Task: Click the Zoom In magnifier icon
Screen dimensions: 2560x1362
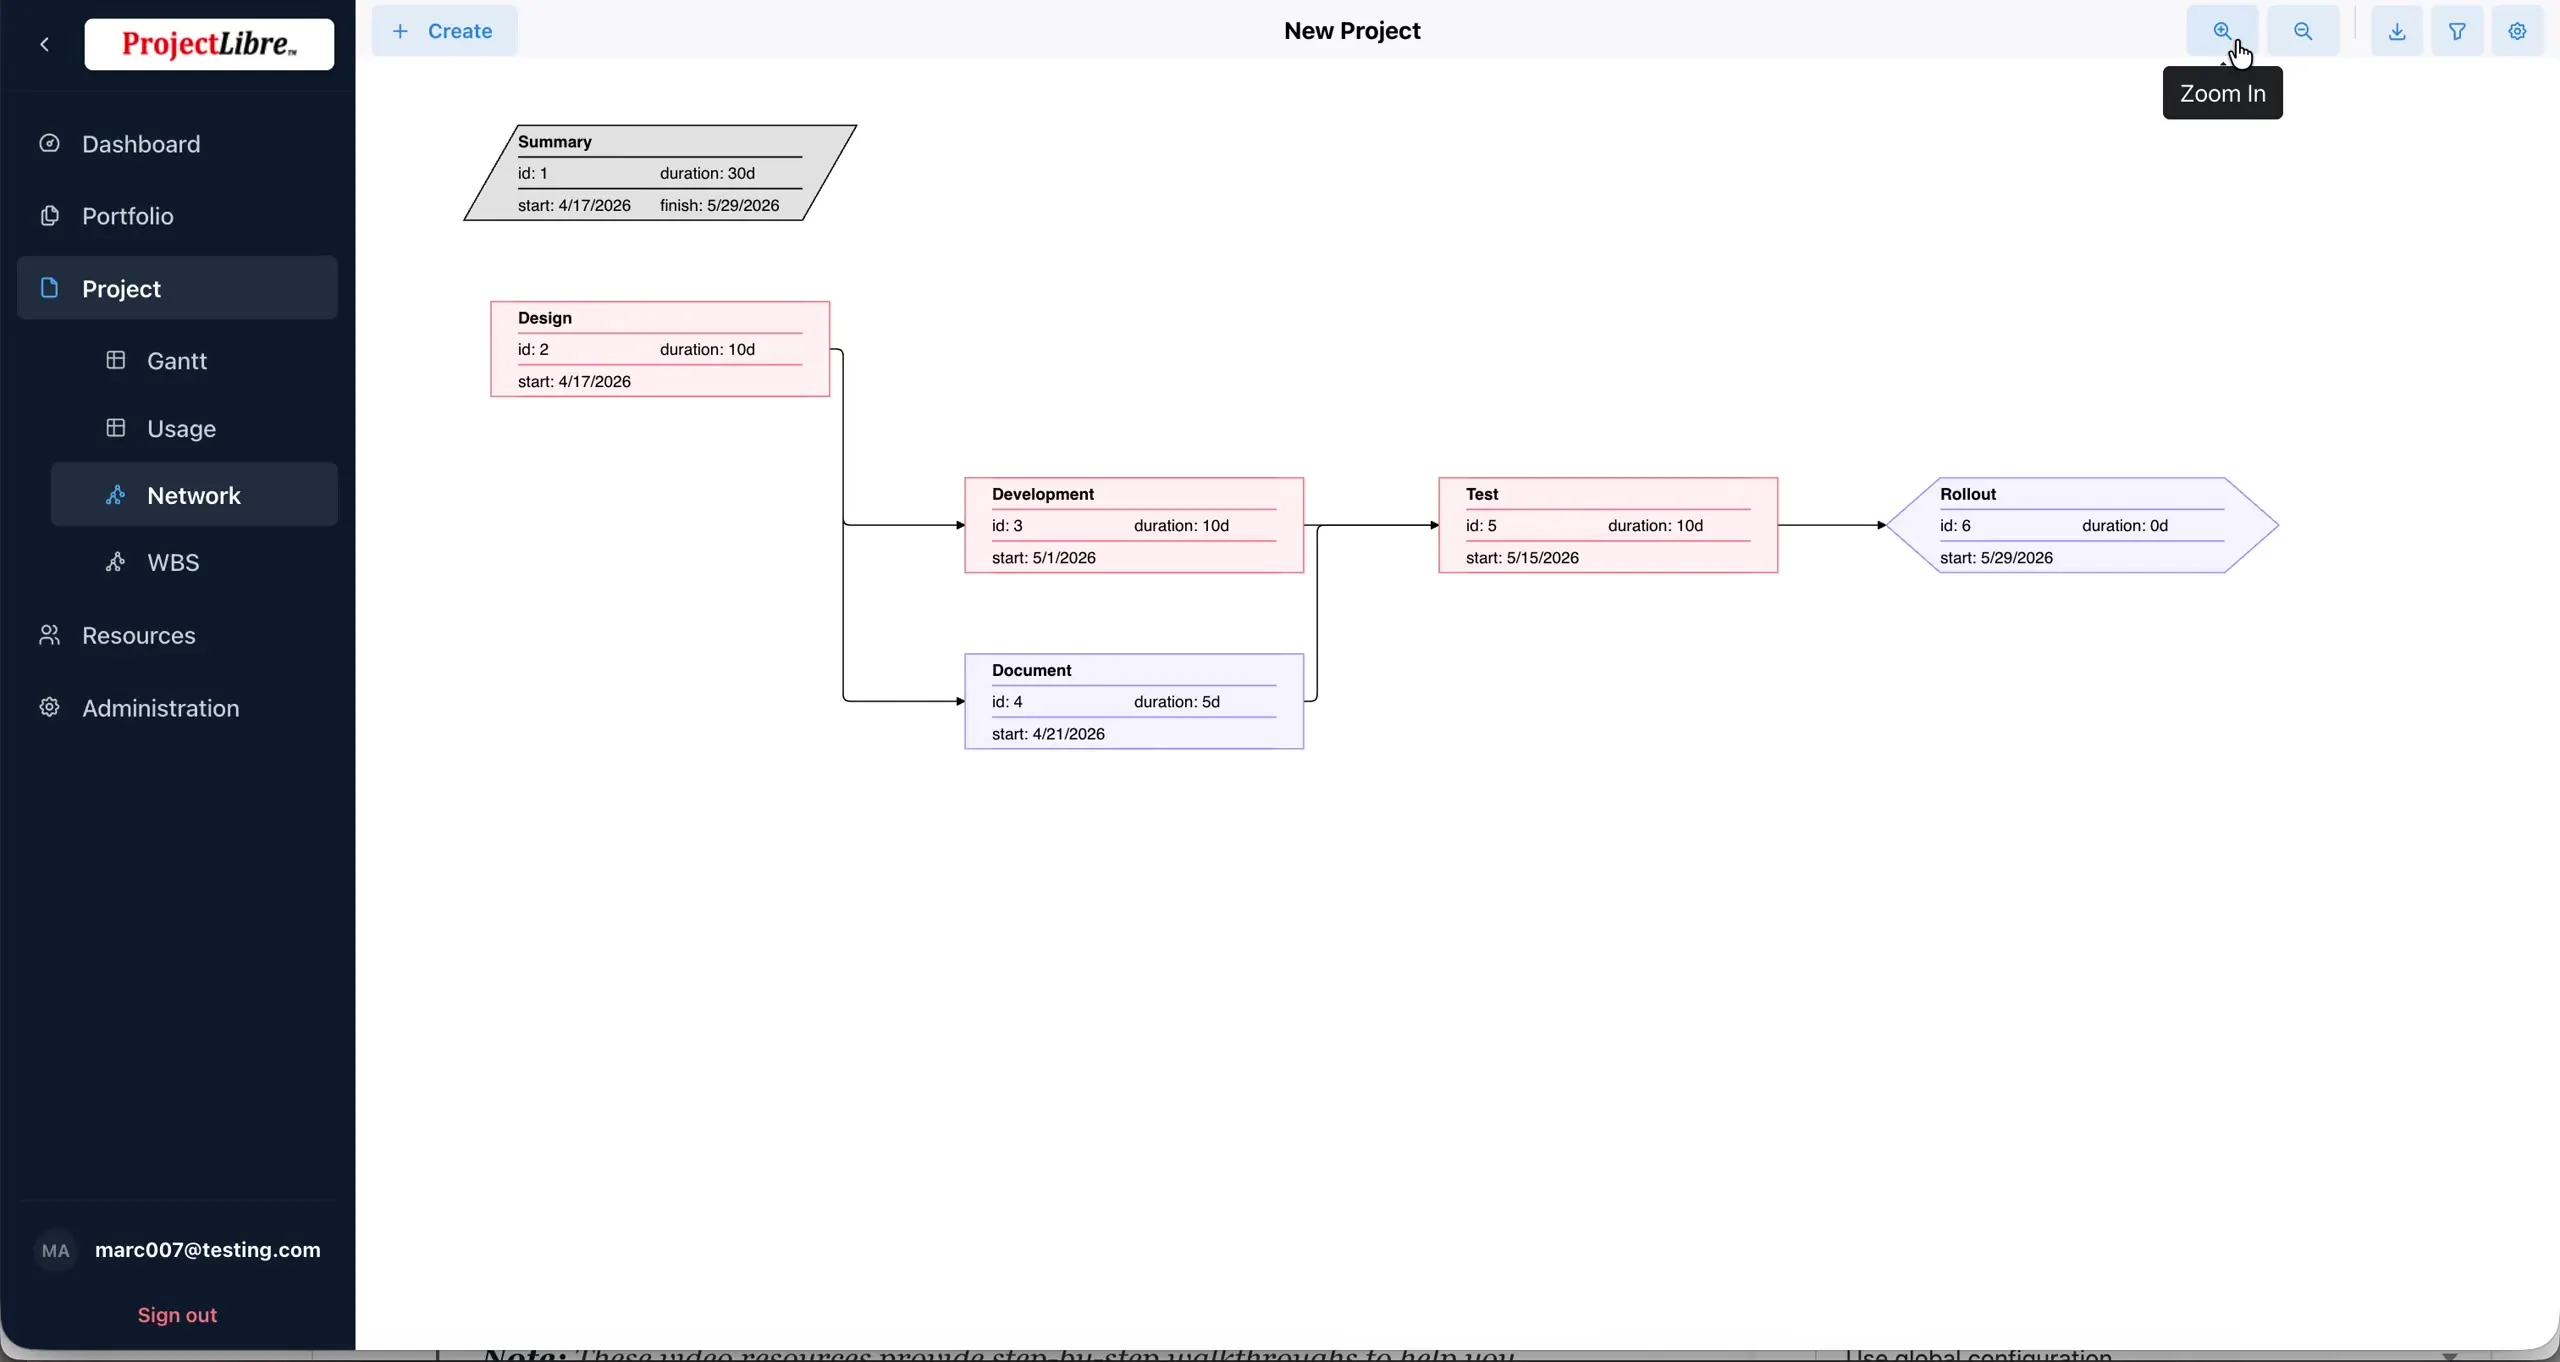Action: 2222,31
